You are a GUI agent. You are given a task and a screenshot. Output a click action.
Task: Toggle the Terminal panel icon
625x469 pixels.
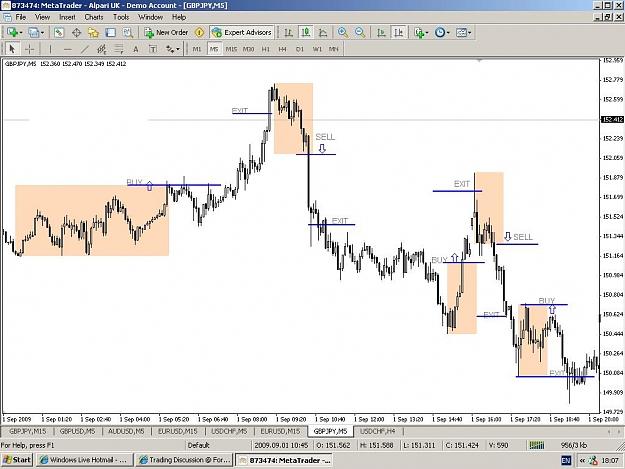click(x=110, y=32)
